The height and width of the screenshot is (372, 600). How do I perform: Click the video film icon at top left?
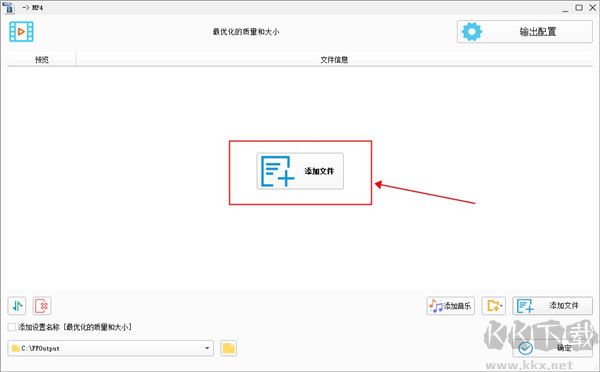[x=21, y=32]
